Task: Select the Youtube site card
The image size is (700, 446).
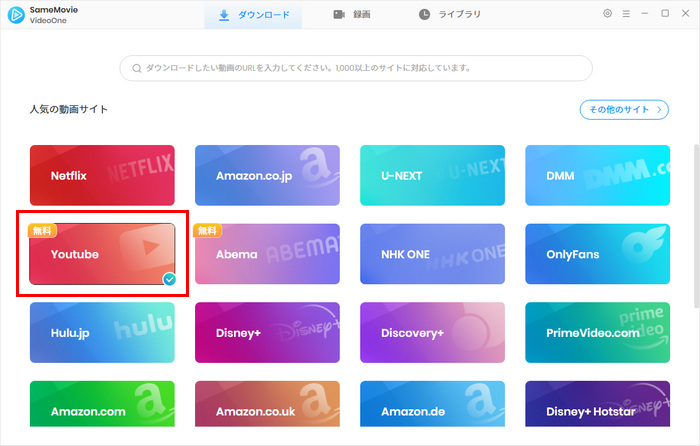Action: pyautogui.click(x=102, y=254)
